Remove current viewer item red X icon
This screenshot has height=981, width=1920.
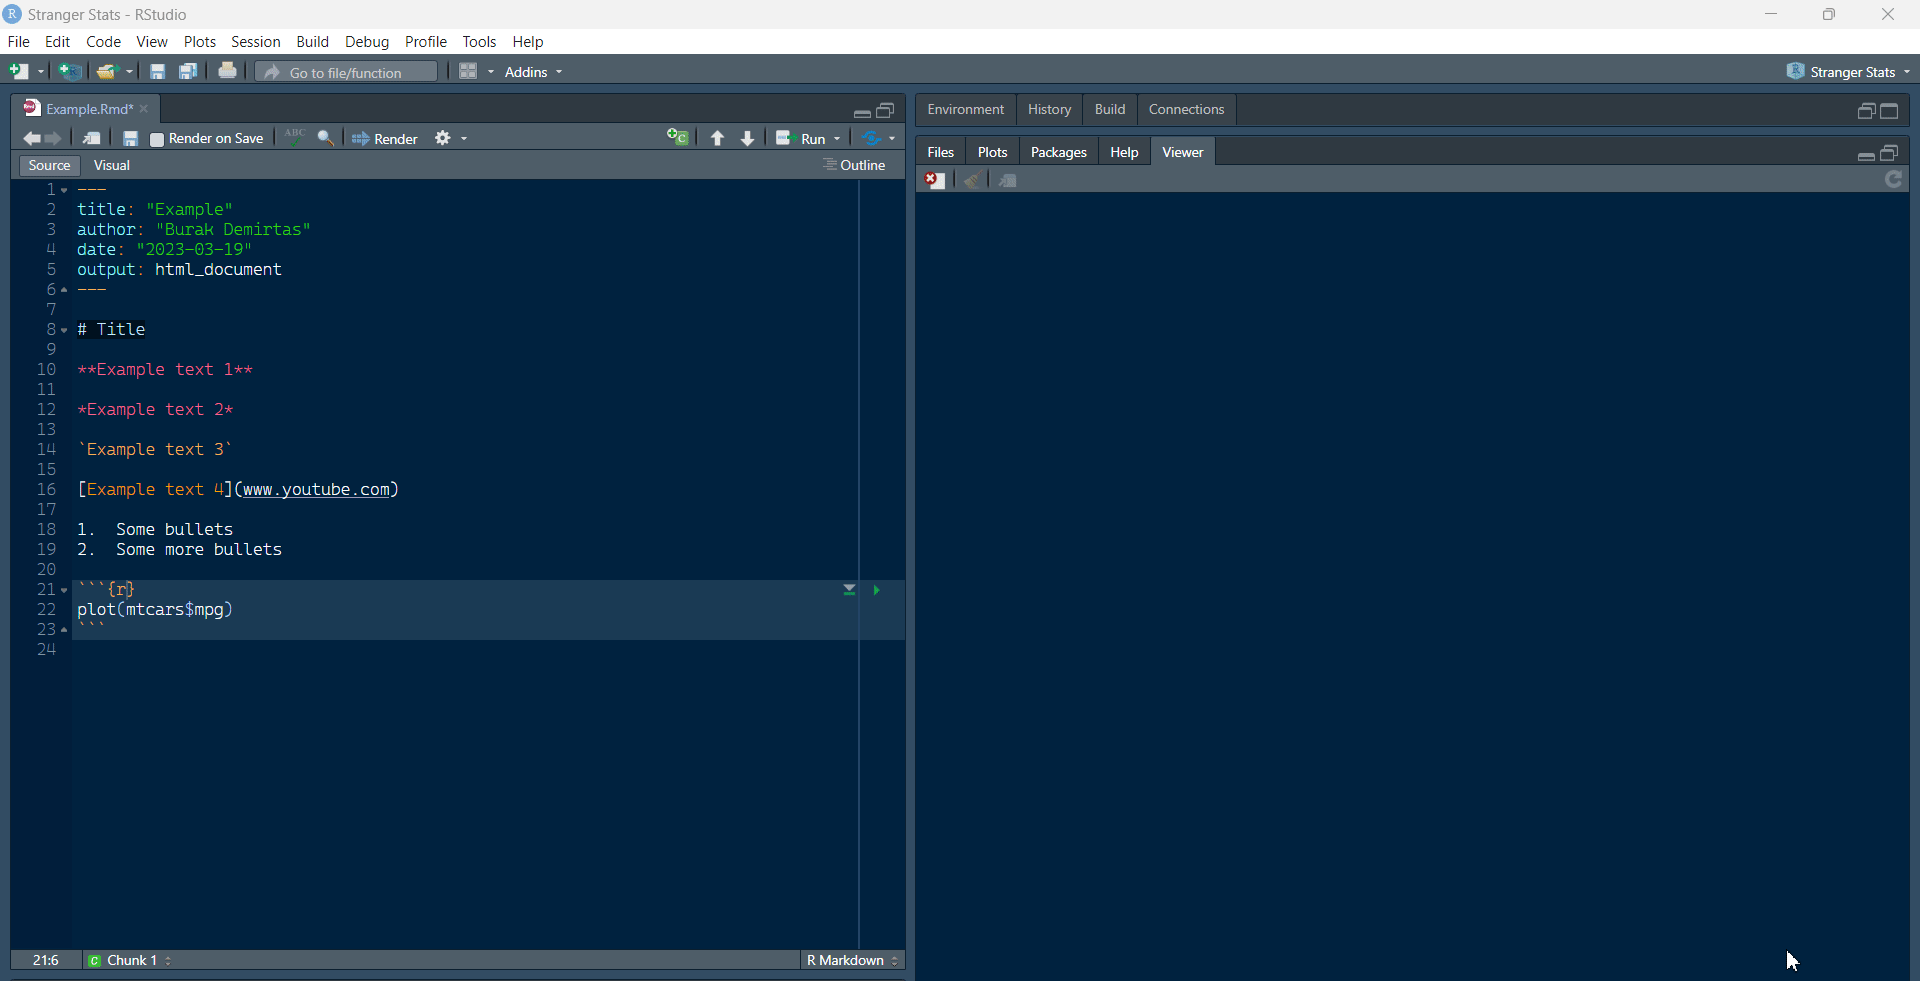(x=935, y=180)
